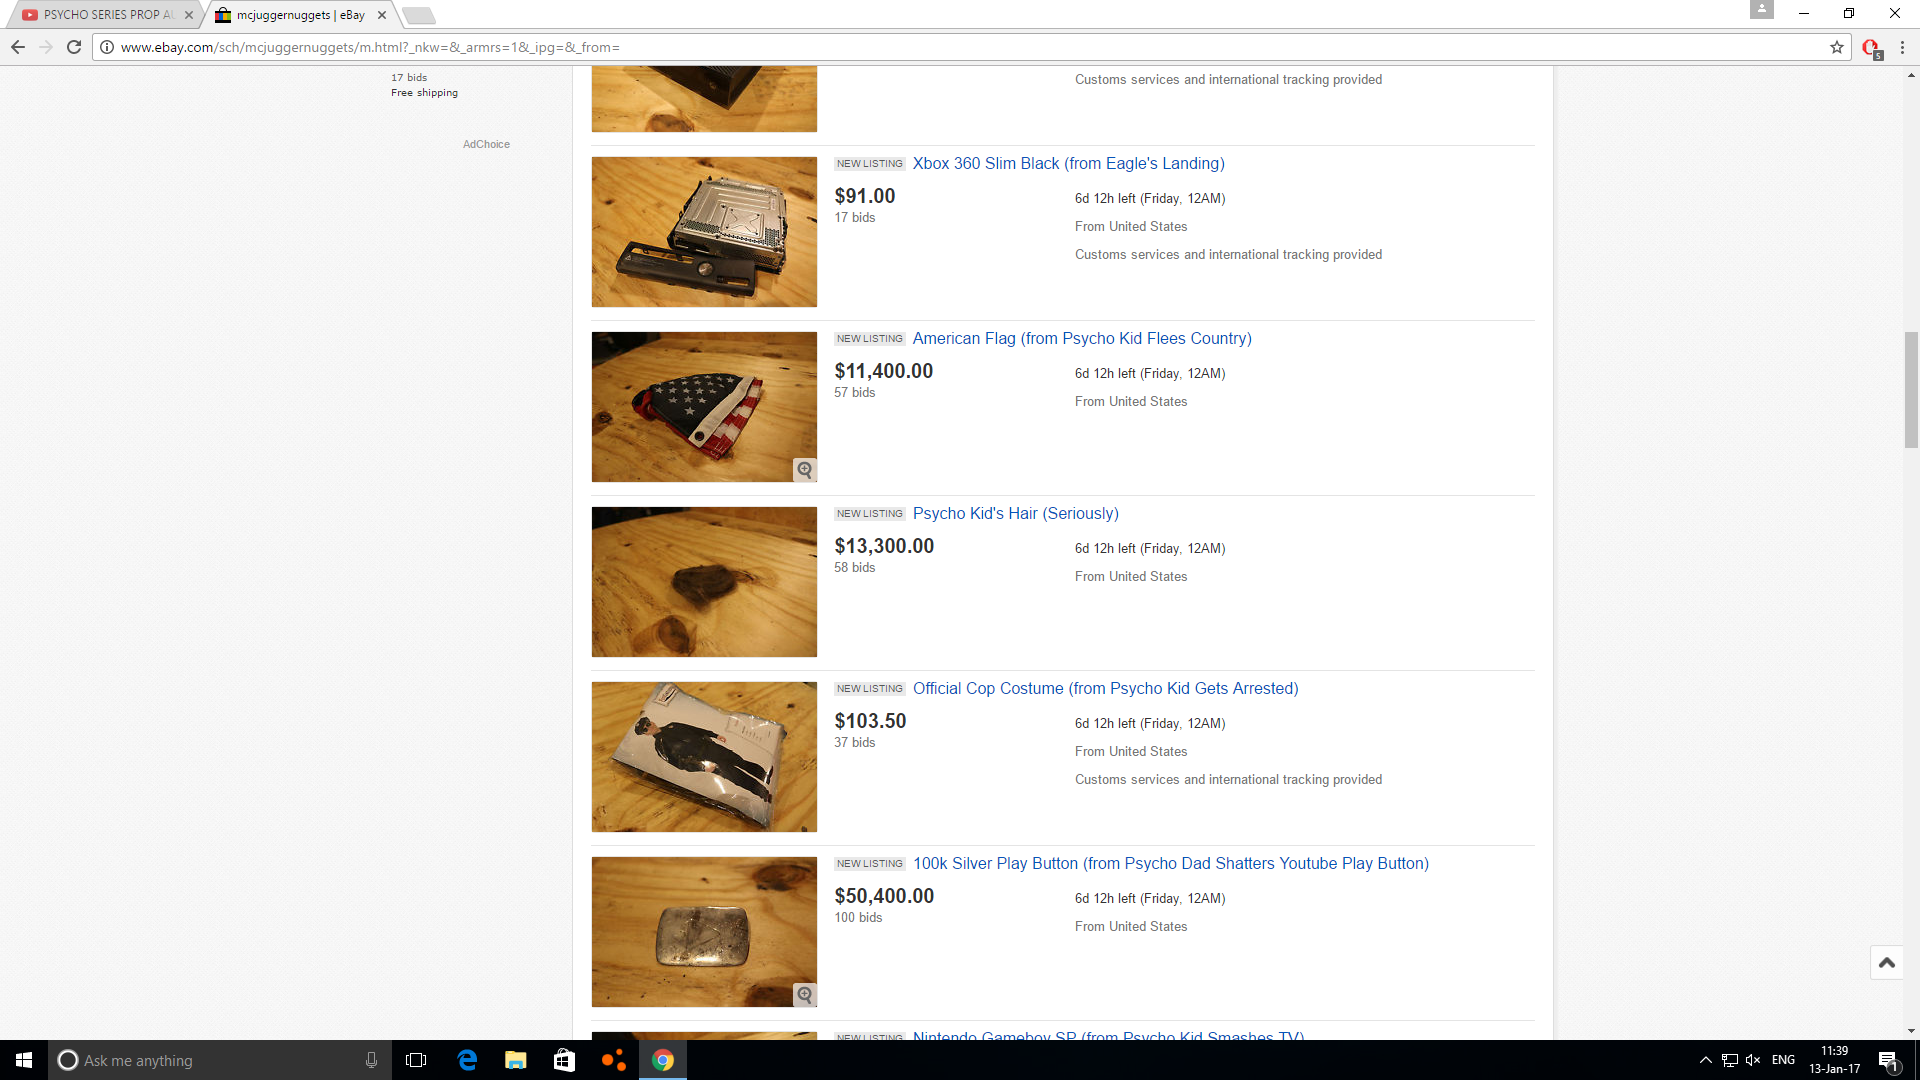This screenshot has height=1080, width=1920.
Task: Click the $13,300.00 price text
Action: [884, 546]
